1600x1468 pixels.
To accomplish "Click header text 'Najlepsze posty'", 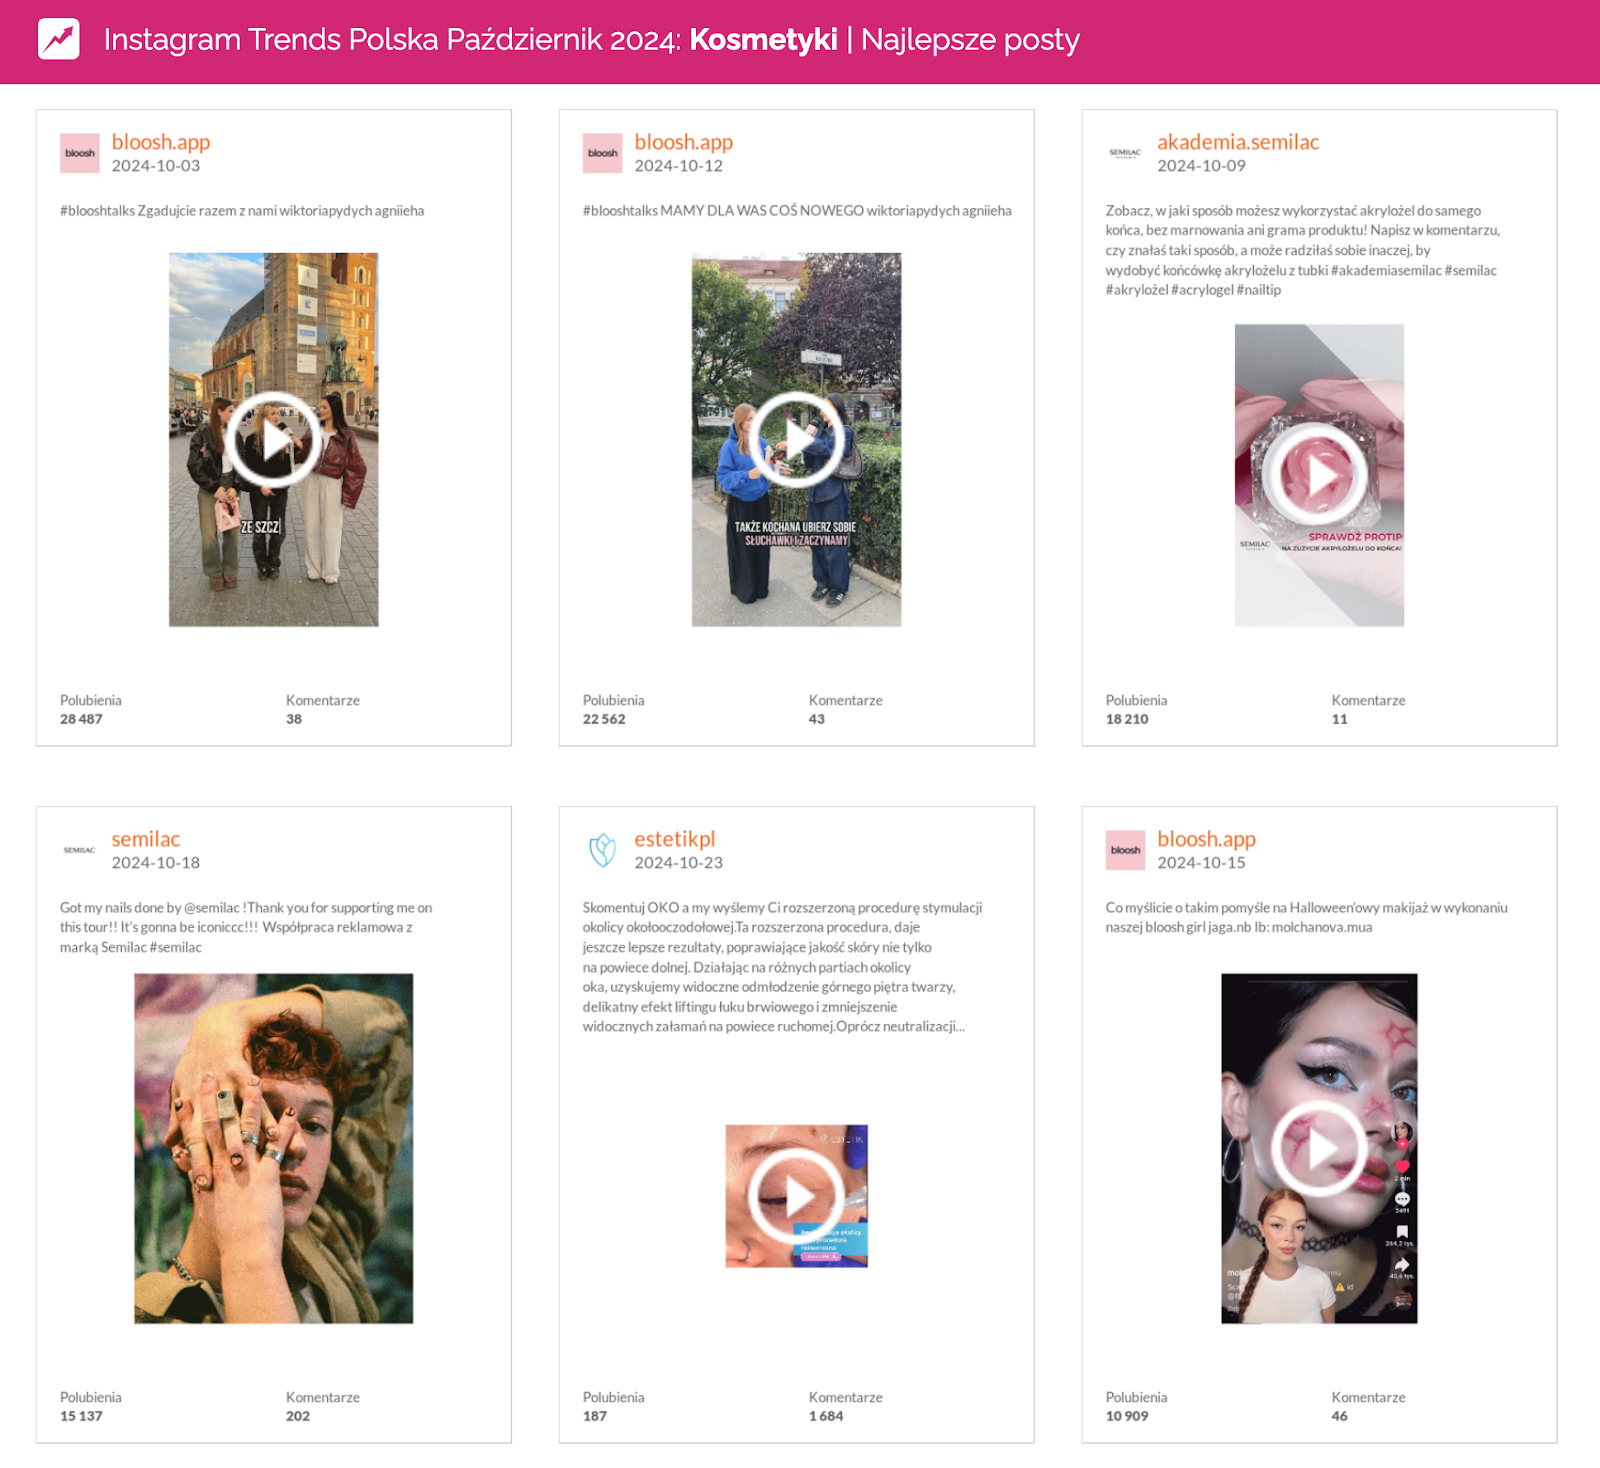I will pyautogui.click(x=970, y=40).
